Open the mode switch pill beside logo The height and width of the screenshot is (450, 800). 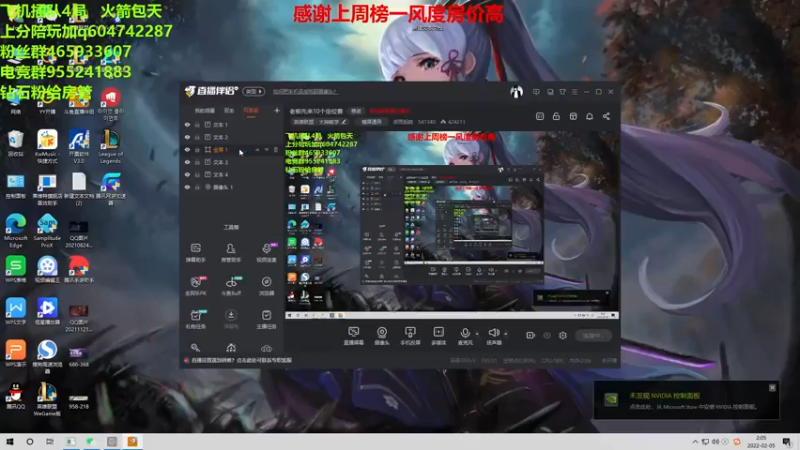pyautogui.click(x=254, y=91)
